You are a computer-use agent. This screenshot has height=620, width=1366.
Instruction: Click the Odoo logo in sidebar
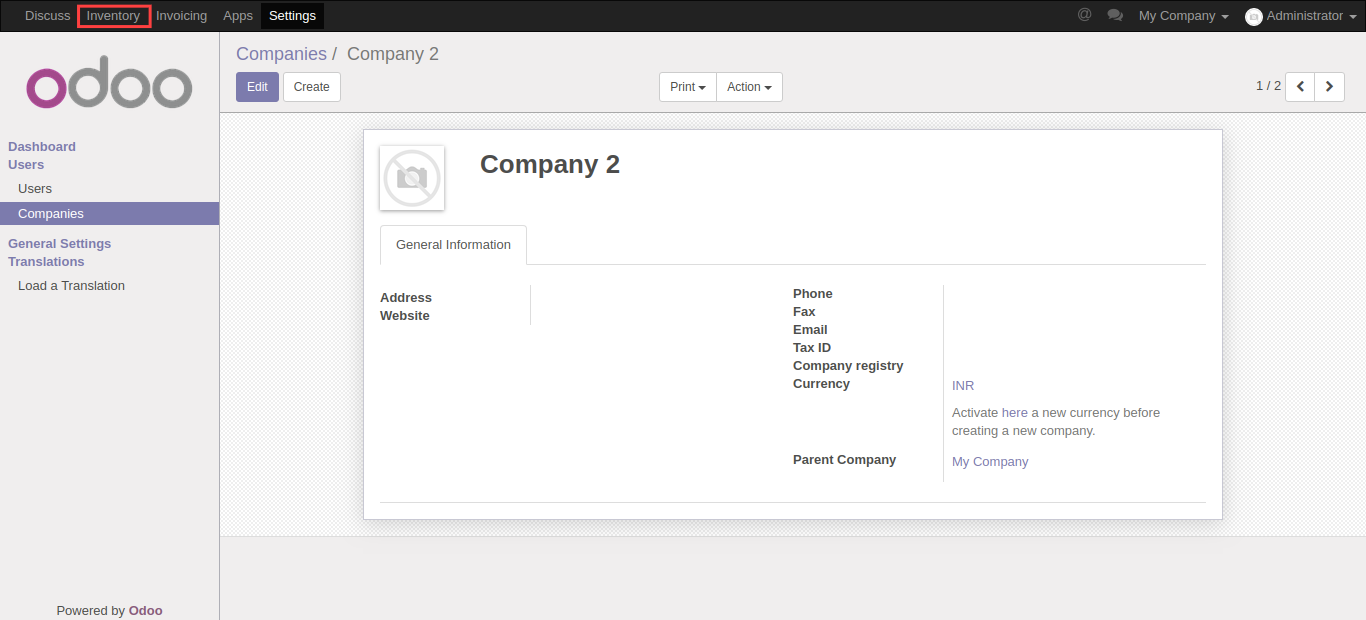coord(109,88)
